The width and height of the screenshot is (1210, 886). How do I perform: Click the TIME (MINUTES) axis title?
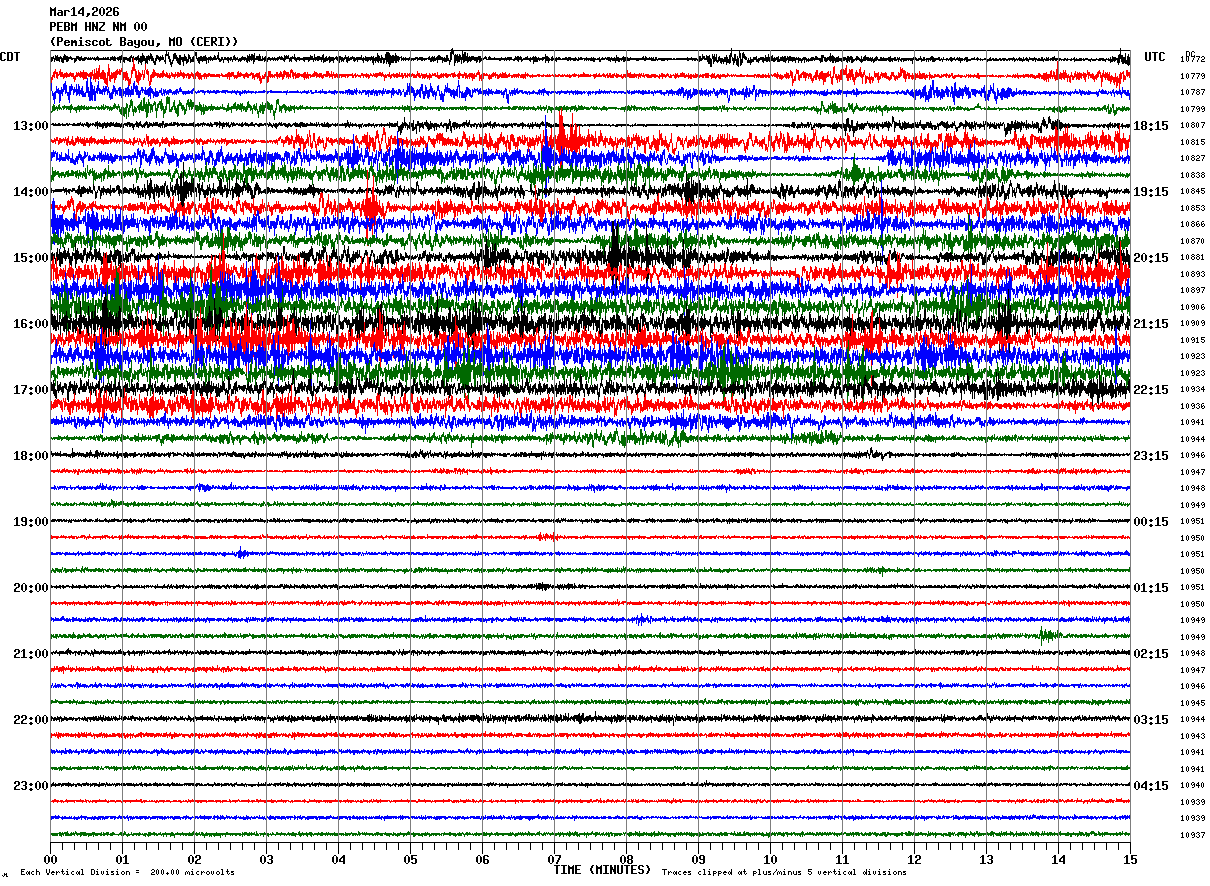(602, 870)
